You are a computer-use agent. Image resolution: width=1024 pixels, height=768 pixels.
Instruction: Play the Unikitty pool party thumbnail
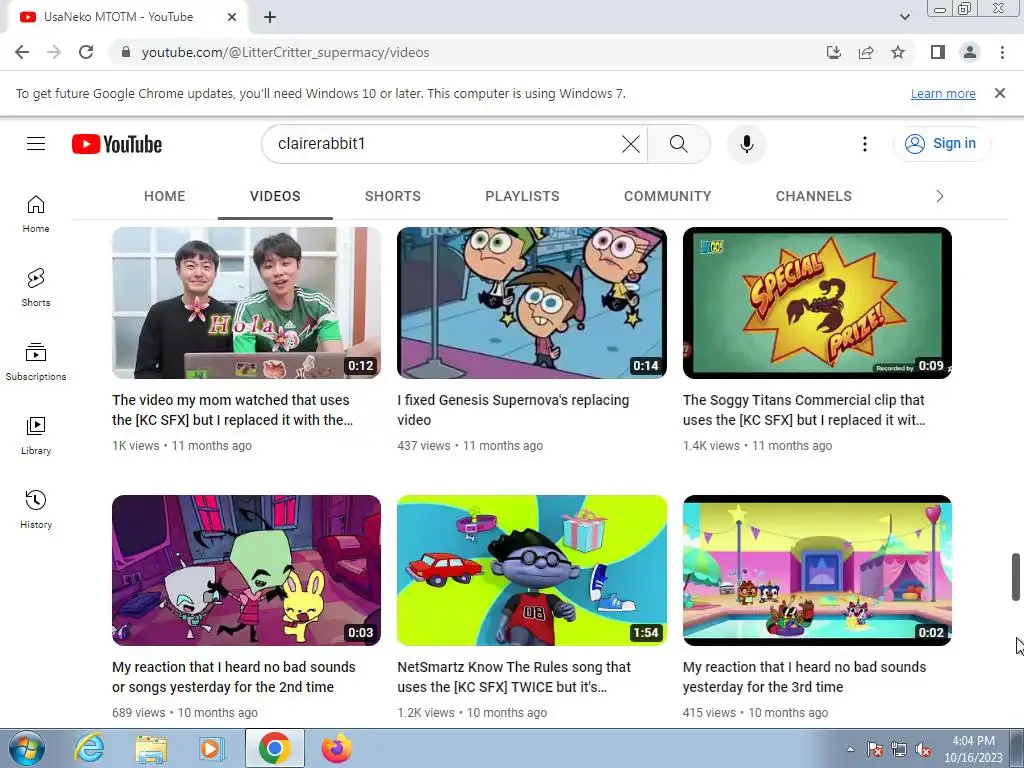(x=817, y=570)
